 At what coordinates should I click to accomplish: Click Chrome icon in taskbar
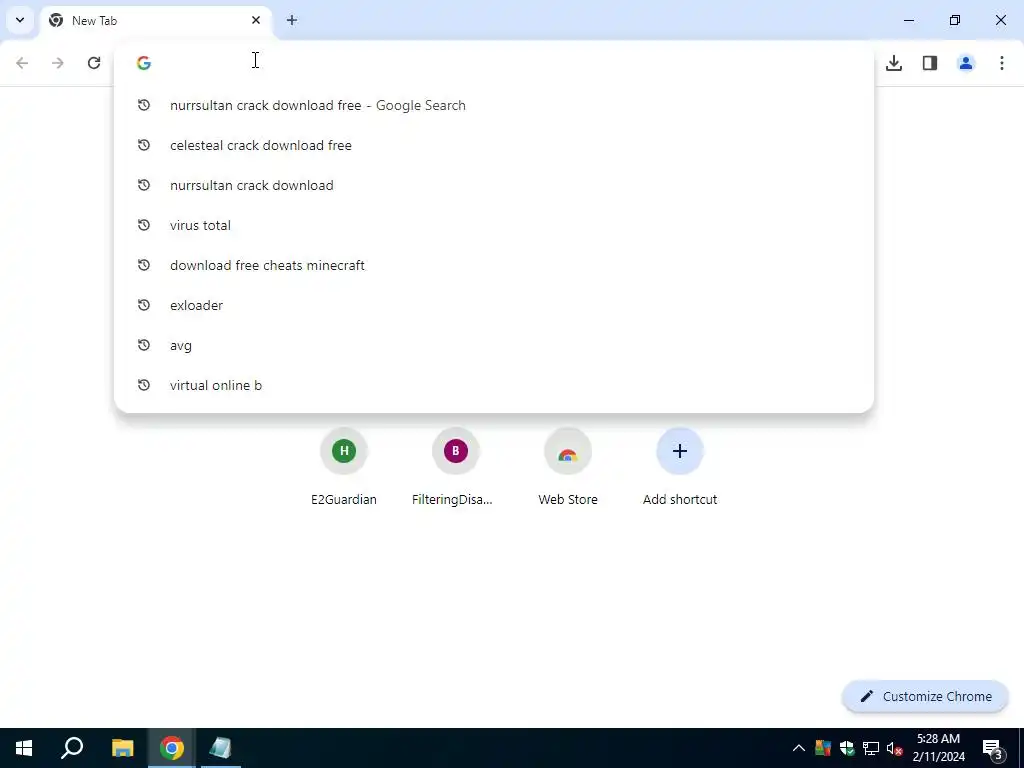171,748
